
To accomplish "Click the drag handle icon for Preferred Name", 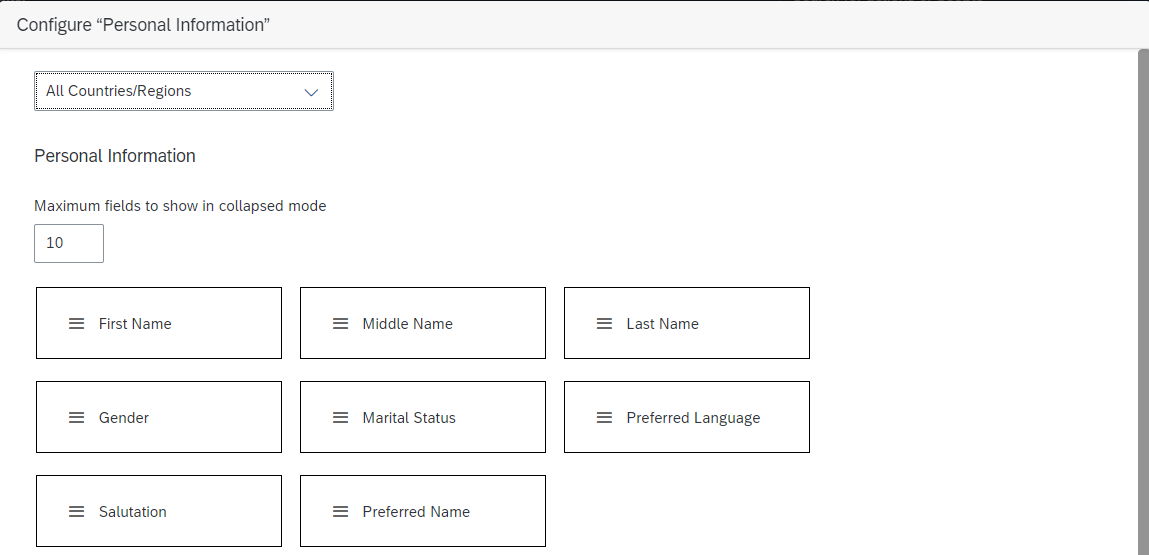I will point(340,511).
